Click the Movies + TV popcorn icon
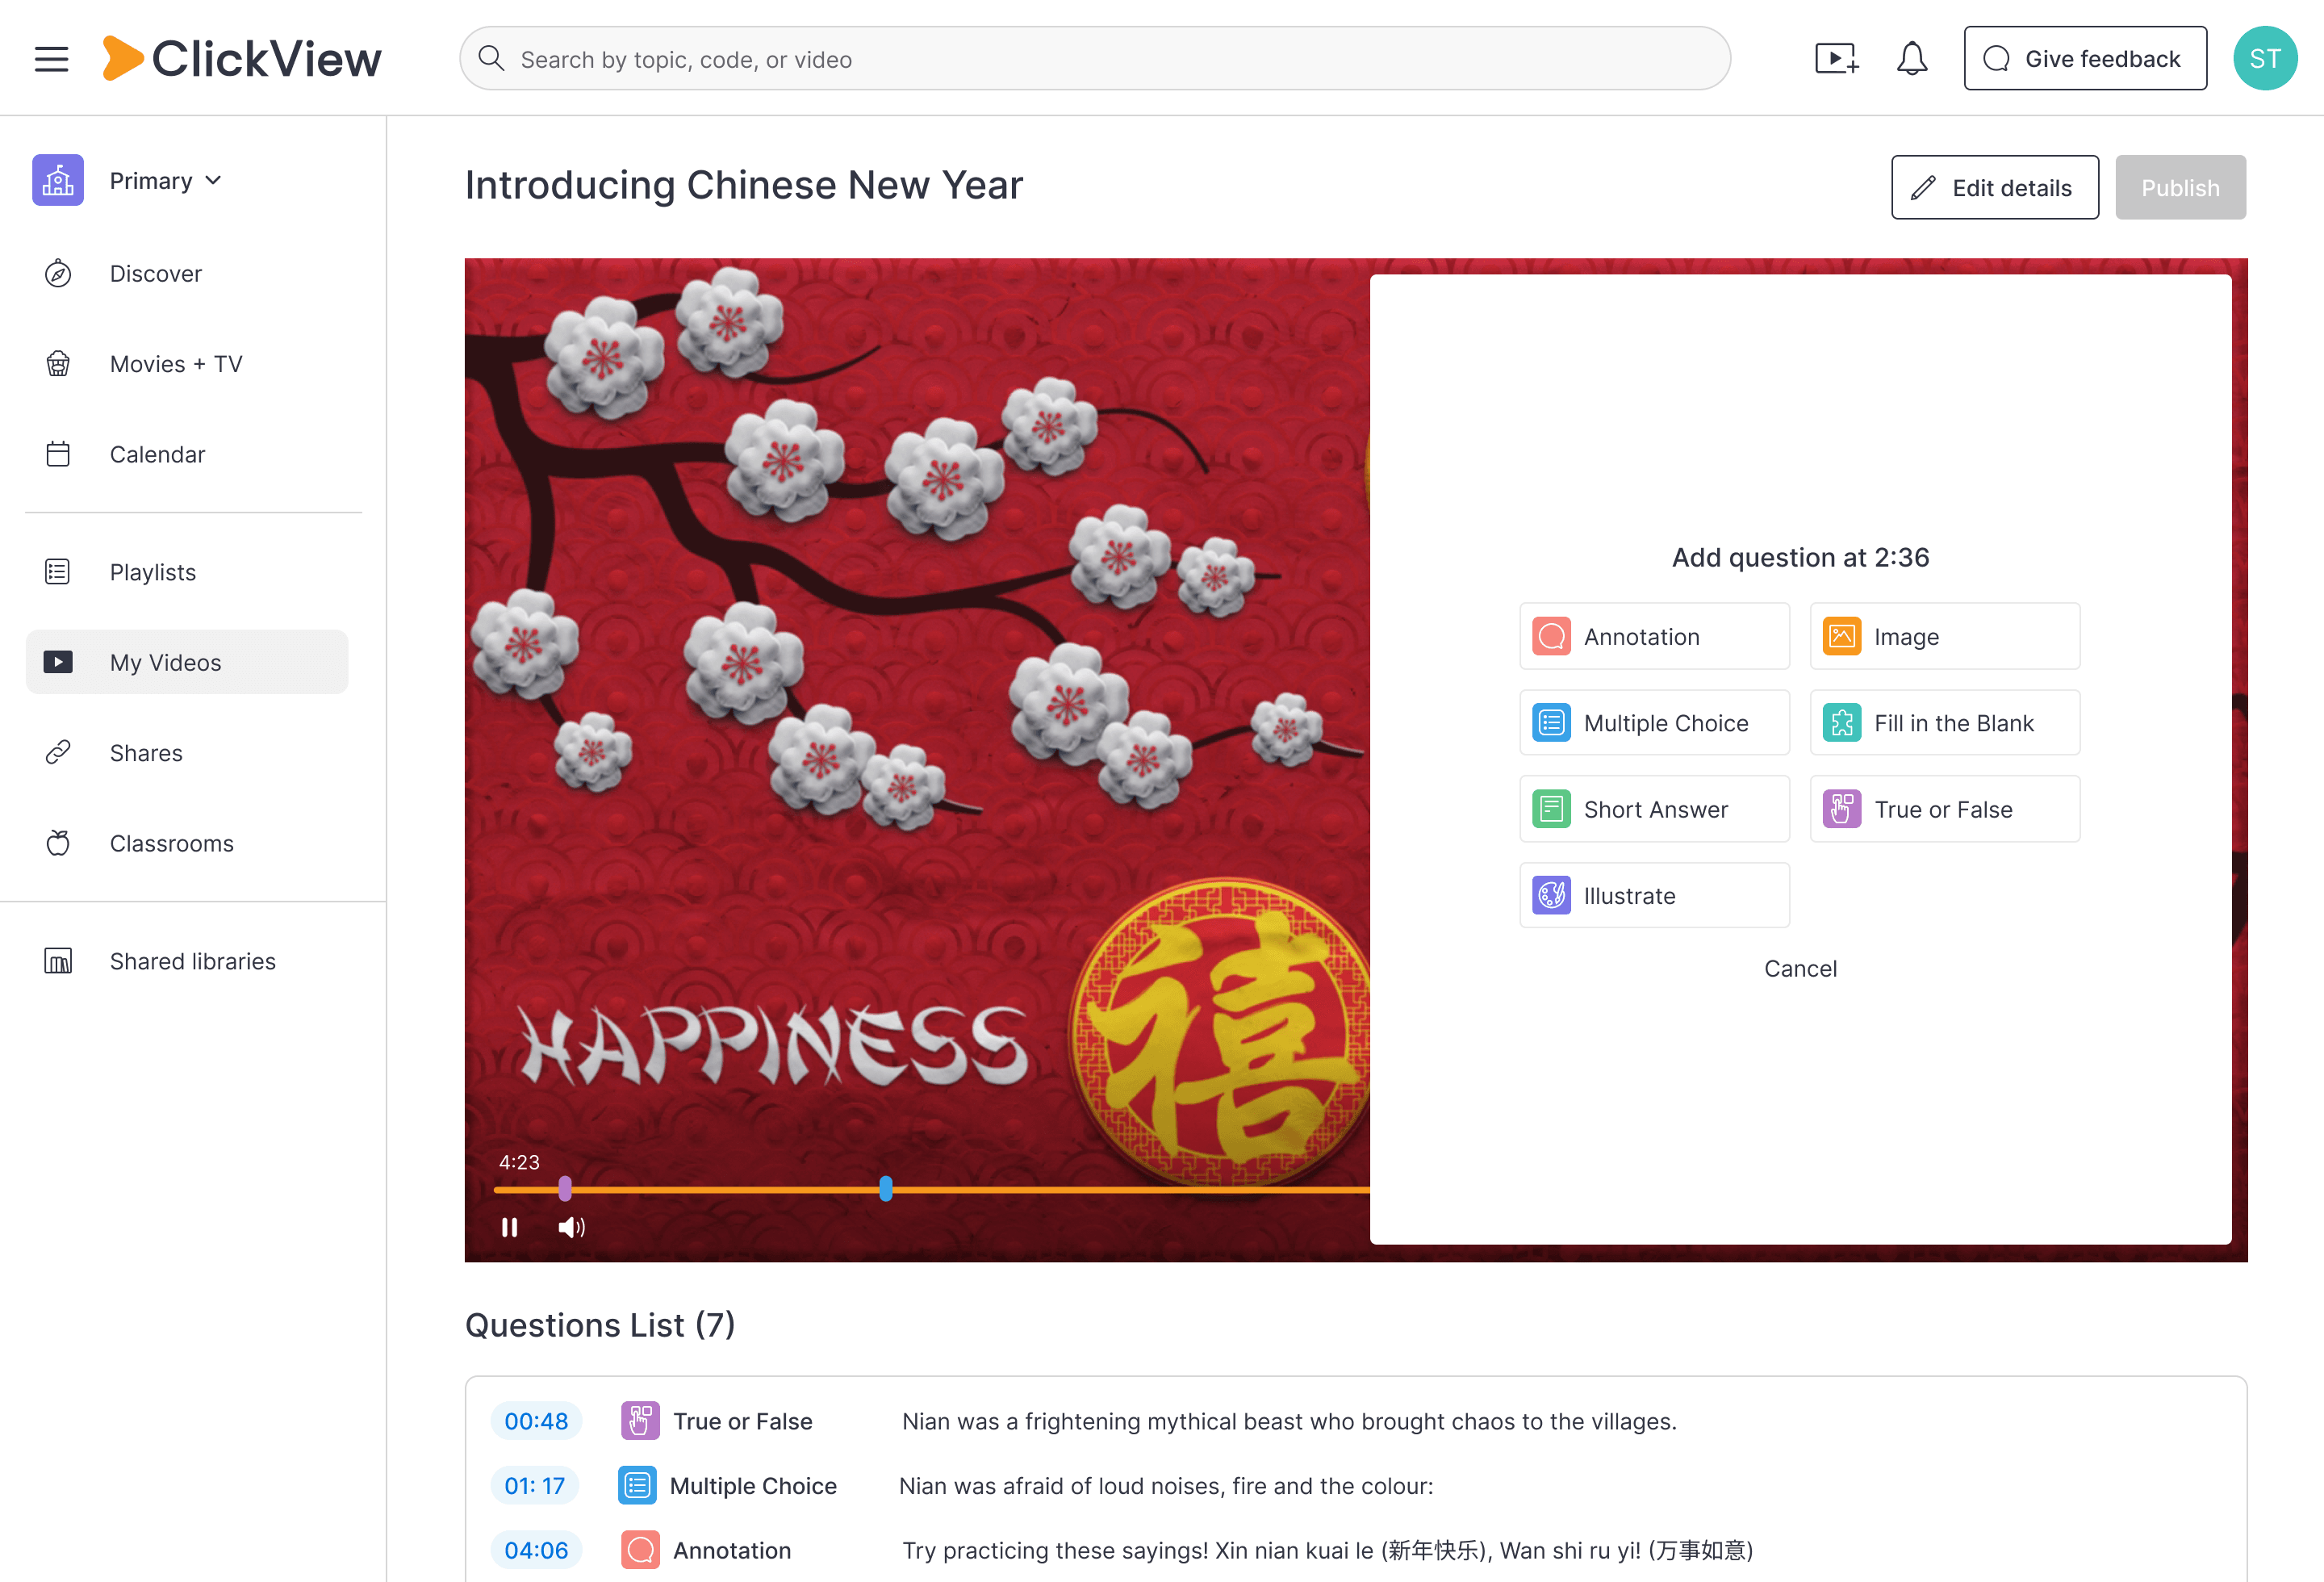2324x1582 pixels. coord(58,364)
